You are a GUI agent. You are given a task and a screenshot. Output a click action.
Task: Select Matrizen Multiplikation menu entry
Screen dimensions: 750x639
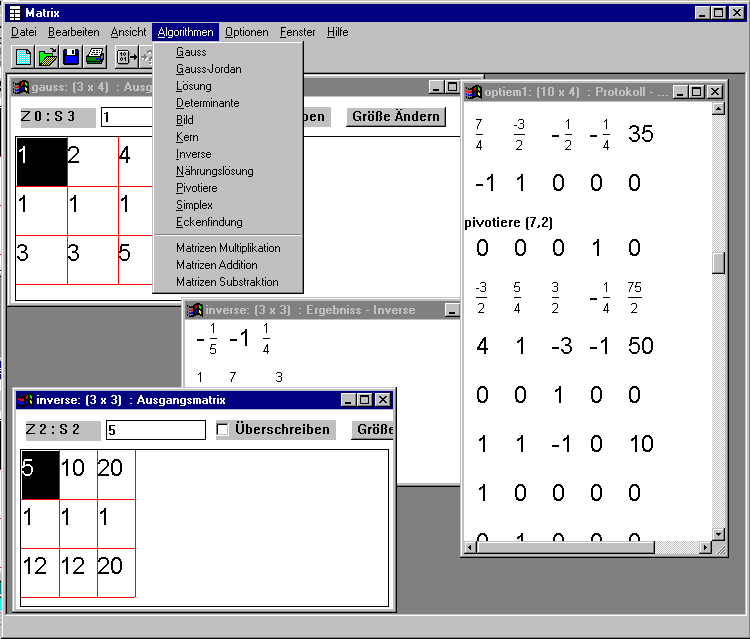pyautogui.click(x=228, y=248)
